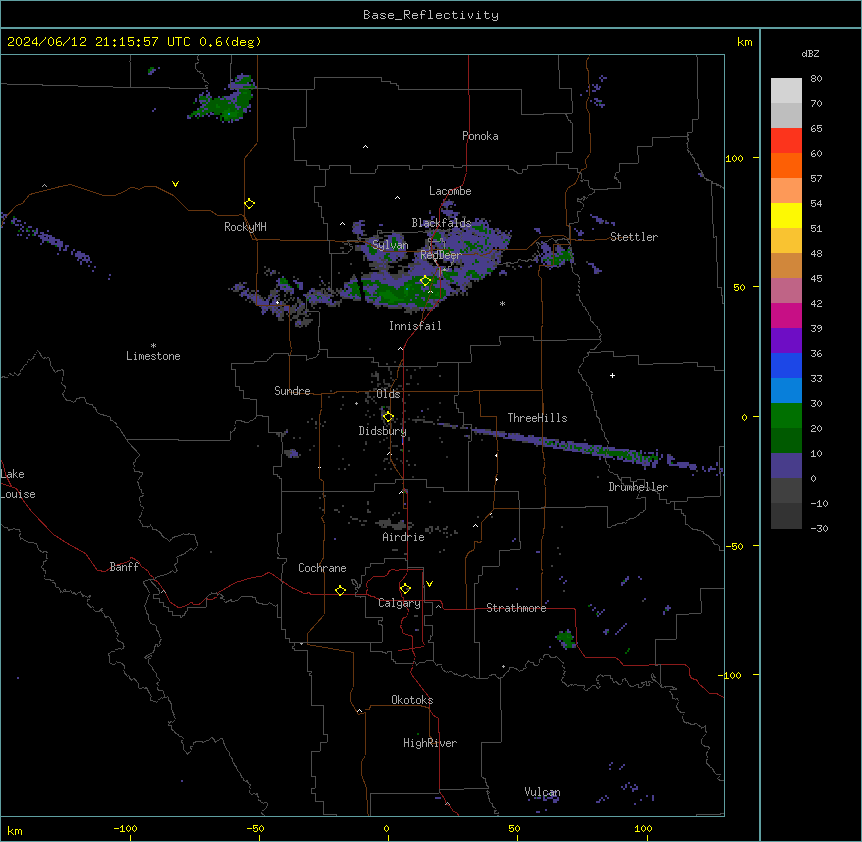The image size is (862, 842).
Task: Click the 100 tick label on right axis
Action: pyautogui.click(x=734, y=158)
